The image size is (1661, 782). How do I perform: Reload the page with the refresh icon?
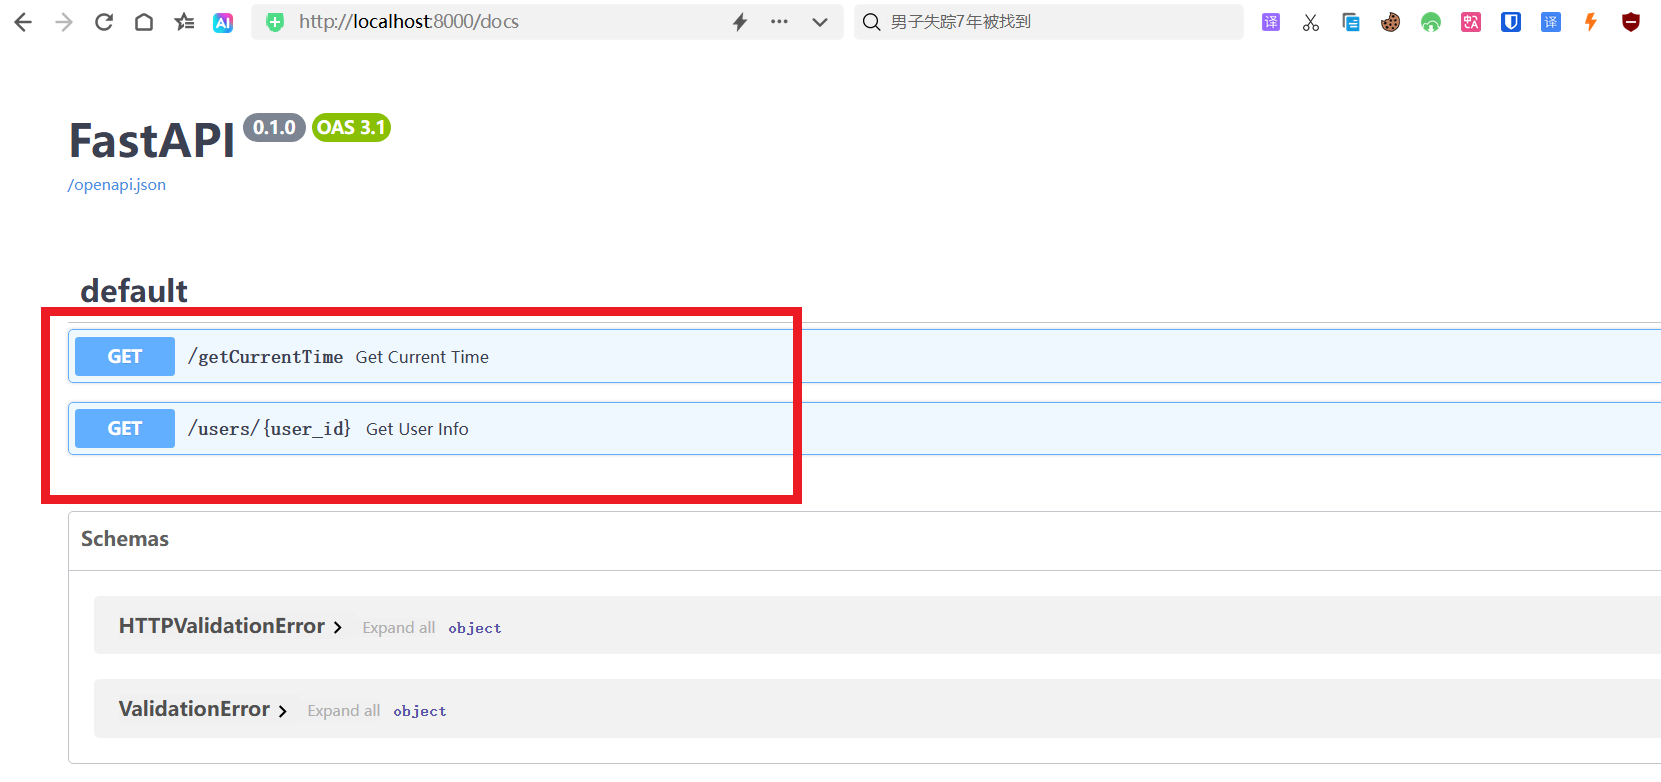104,22
